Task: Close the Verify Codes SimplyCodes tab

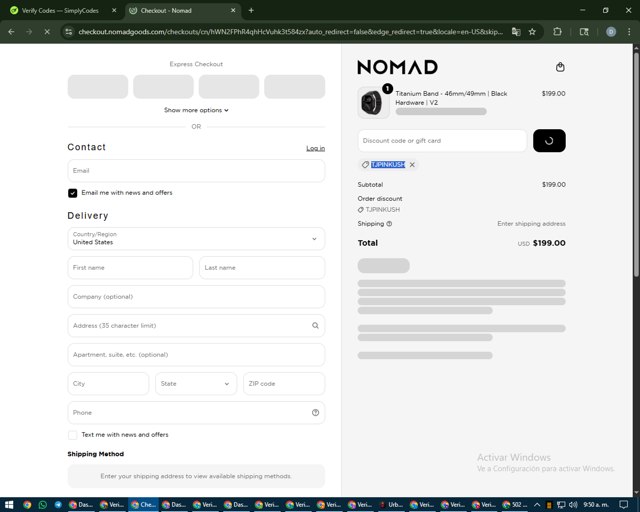Action: [114, 11]
